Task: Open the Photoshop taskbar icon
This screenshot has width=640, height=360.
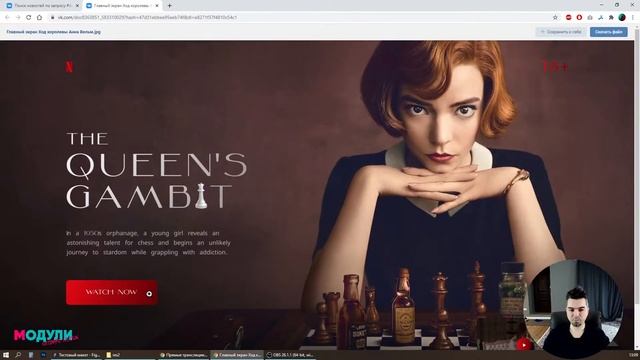Action: pos(43,355)
